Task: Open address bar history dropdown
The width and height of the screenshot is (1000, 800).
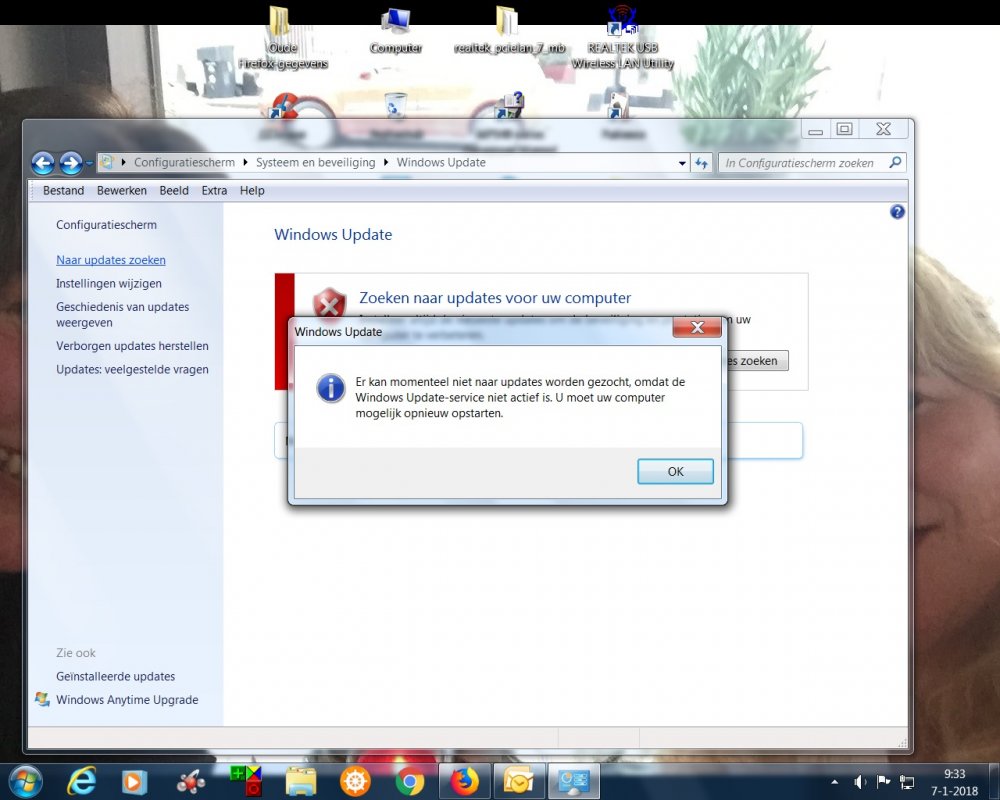Action: (x=682, y=163)
